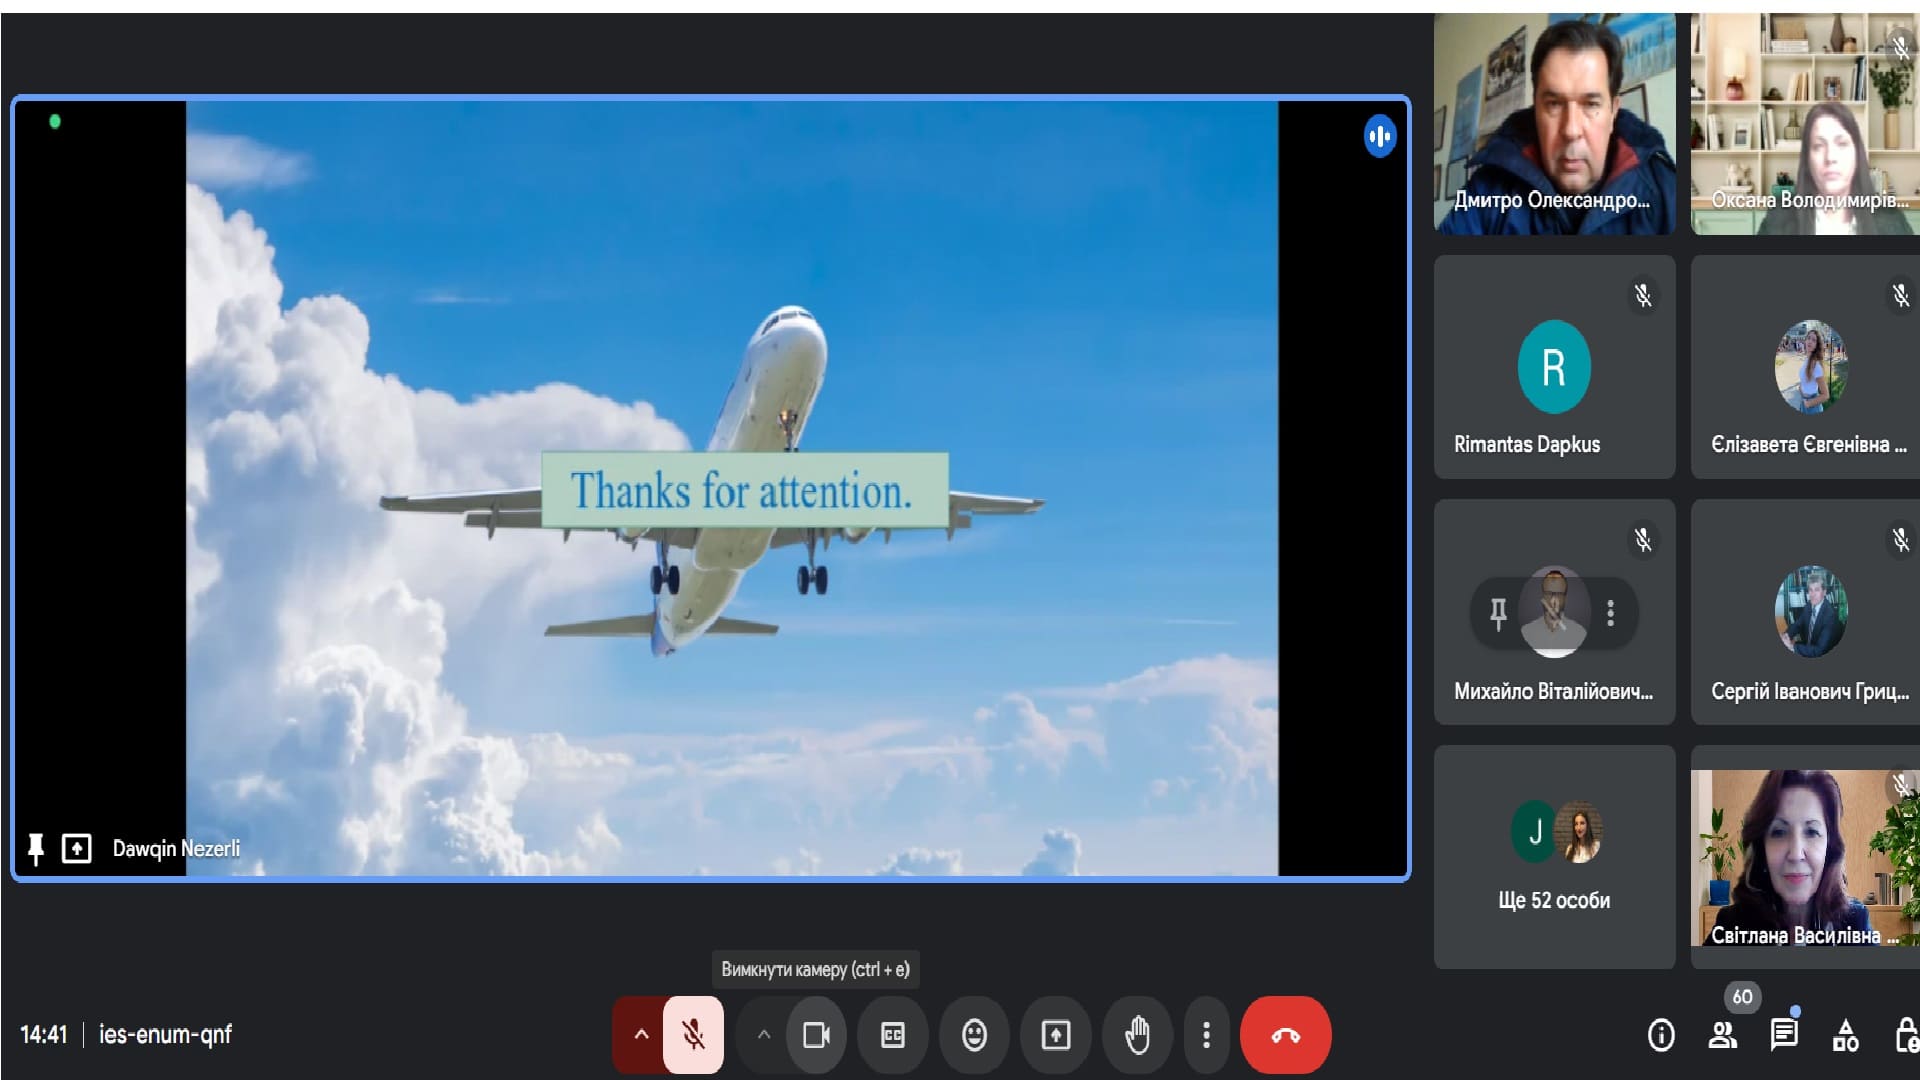Unpin Dawqin Nezerli's presentation
Image resolution: width=1920 pixels, height=1080 pixels.
click(36, 849)
